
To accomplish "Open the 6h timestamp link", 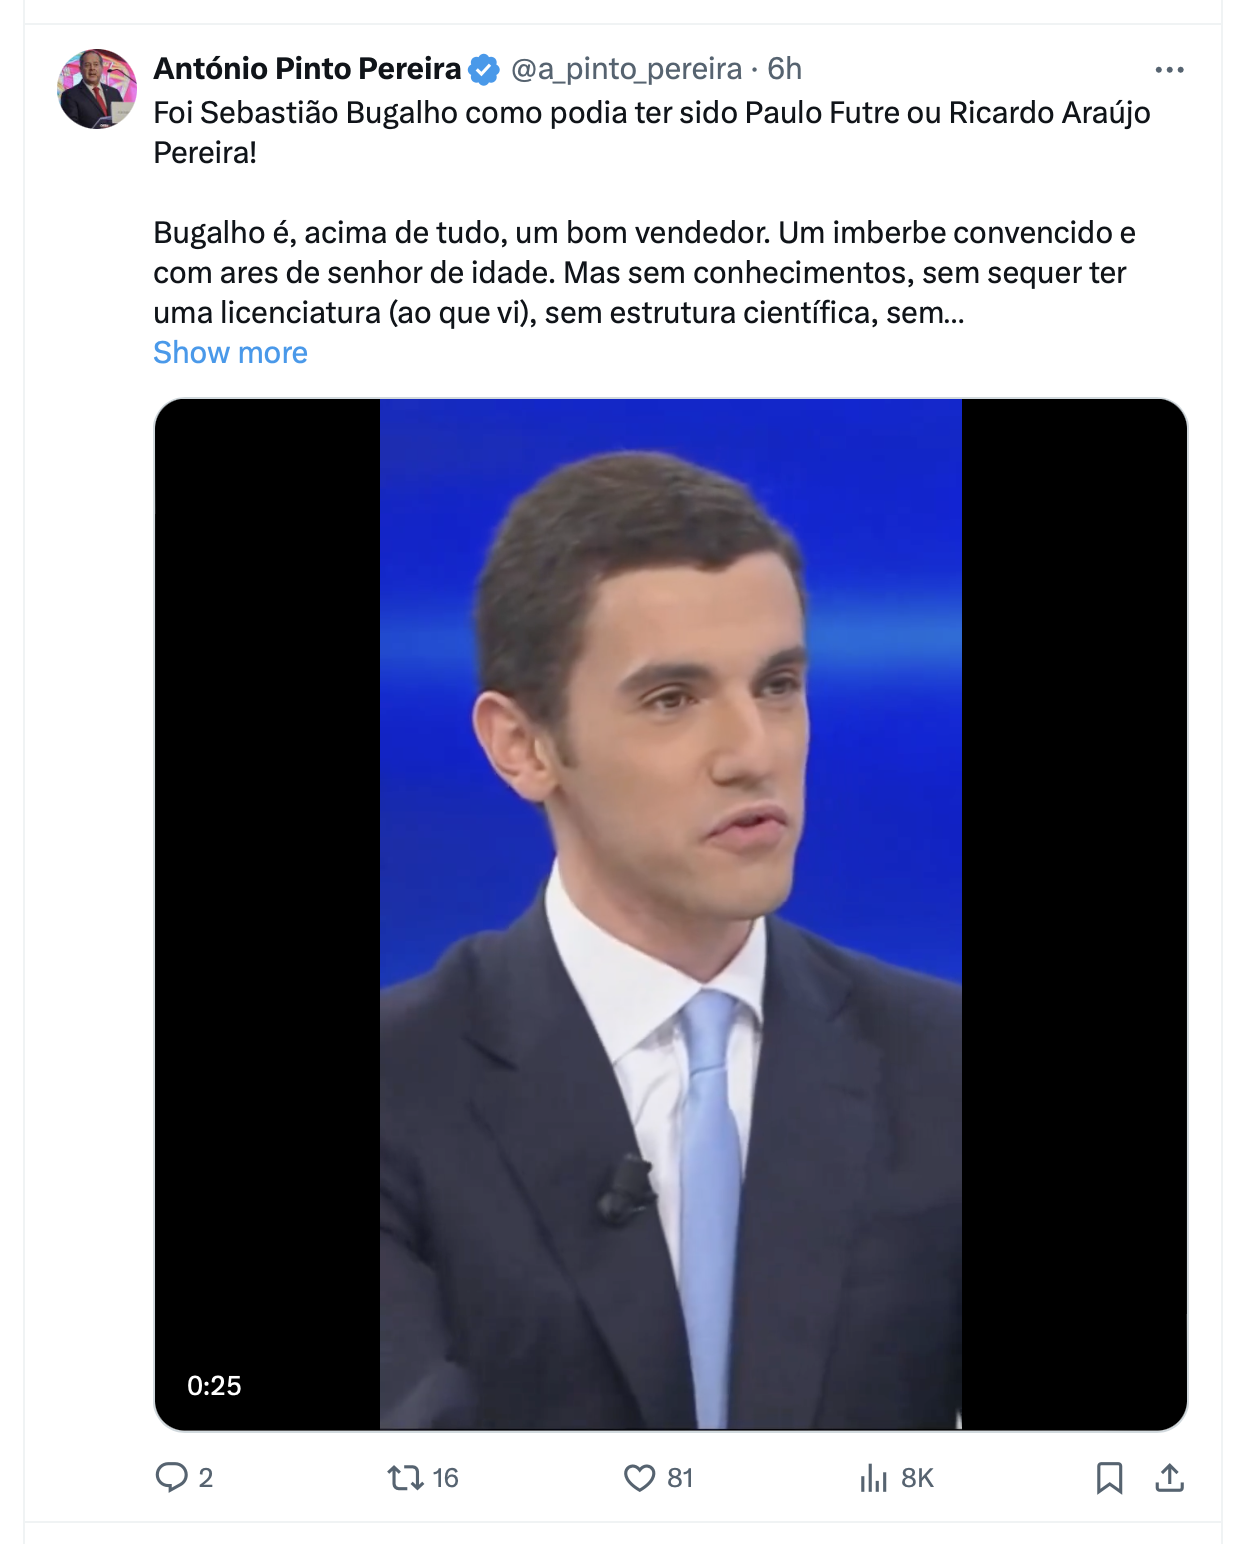I will tap(784, 69).
